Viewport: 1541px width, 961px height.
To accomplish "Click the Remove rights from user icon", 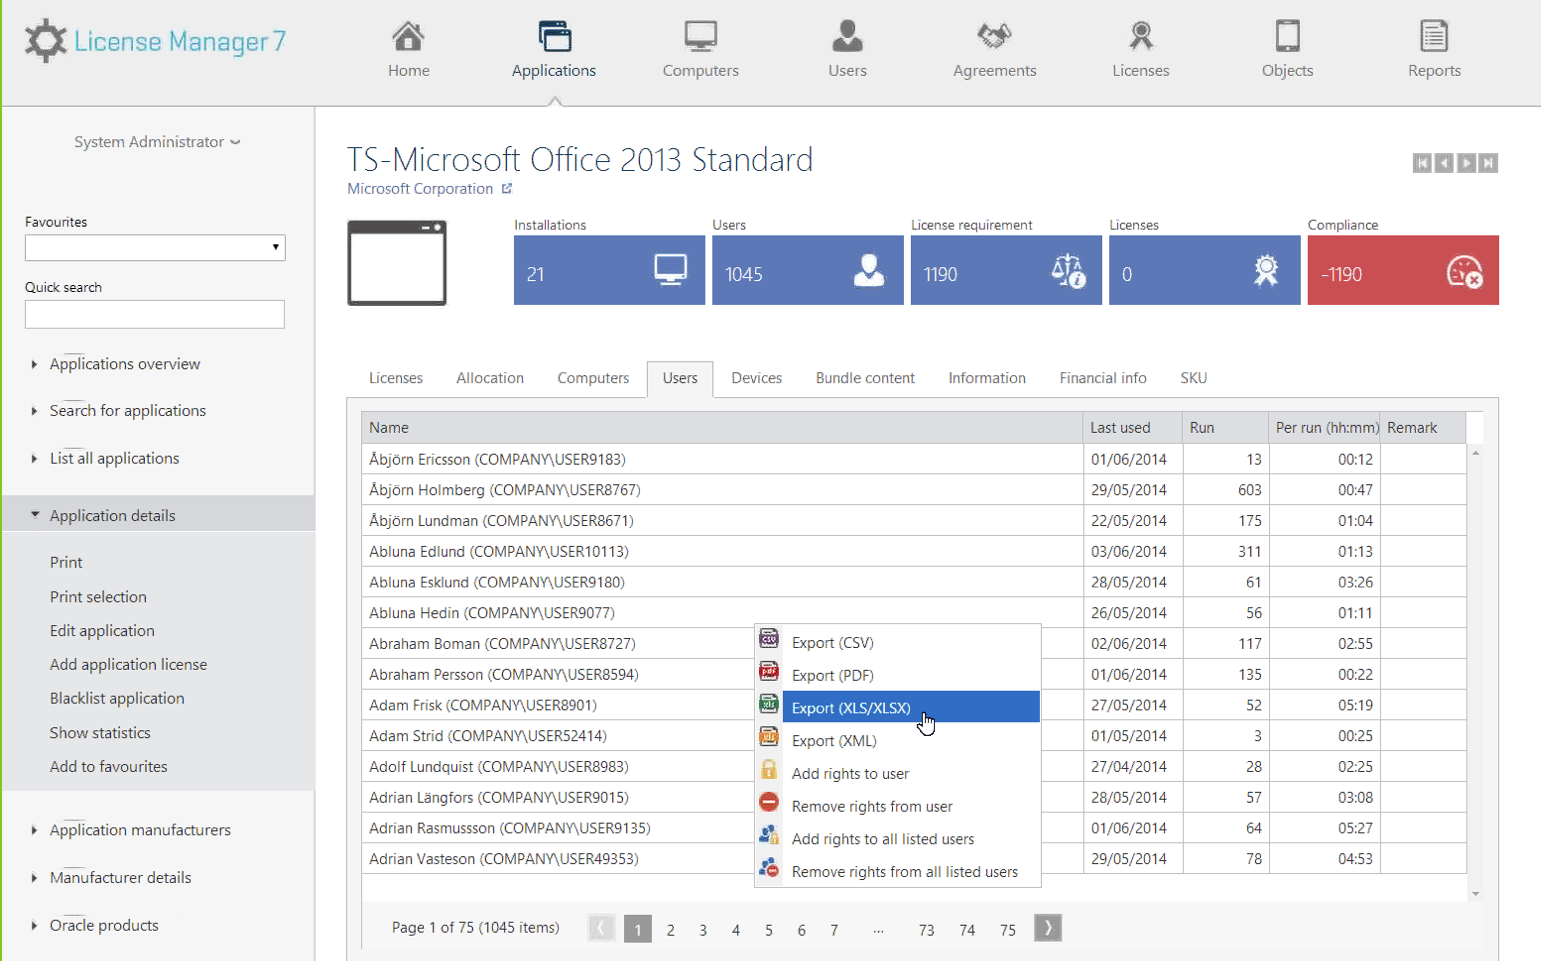I will 769,803.
